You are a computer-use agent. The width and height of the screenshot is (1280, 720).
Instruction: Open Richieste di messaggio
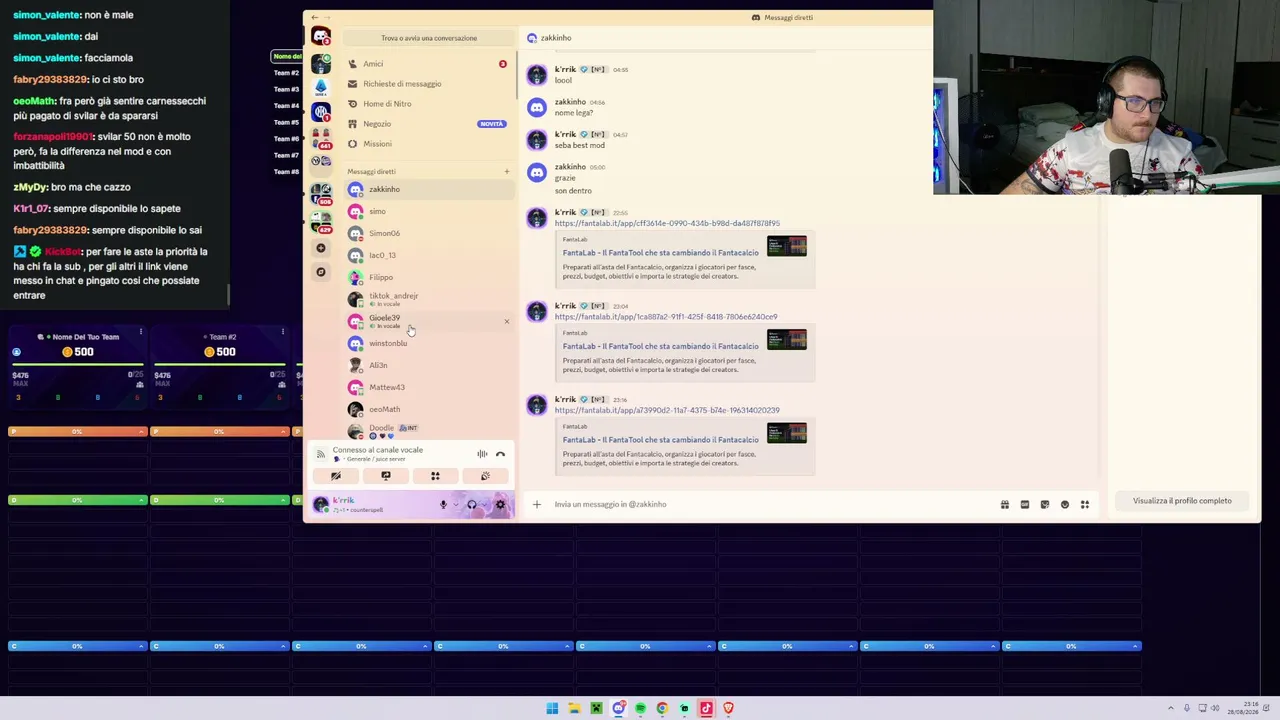[428, 84]
